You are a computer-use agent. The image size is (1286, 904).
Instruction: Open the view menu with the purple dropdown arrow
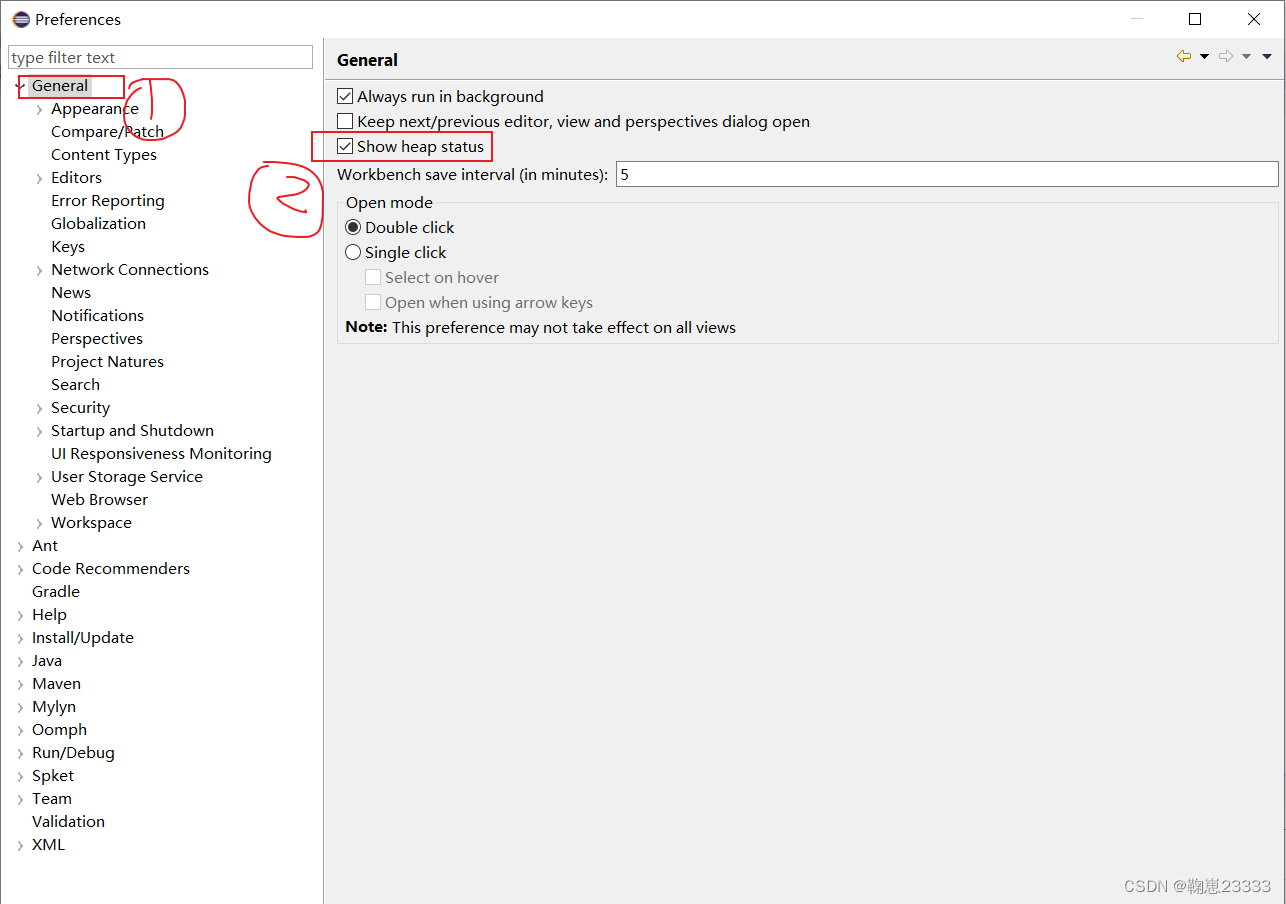(x=1267, y=56)
